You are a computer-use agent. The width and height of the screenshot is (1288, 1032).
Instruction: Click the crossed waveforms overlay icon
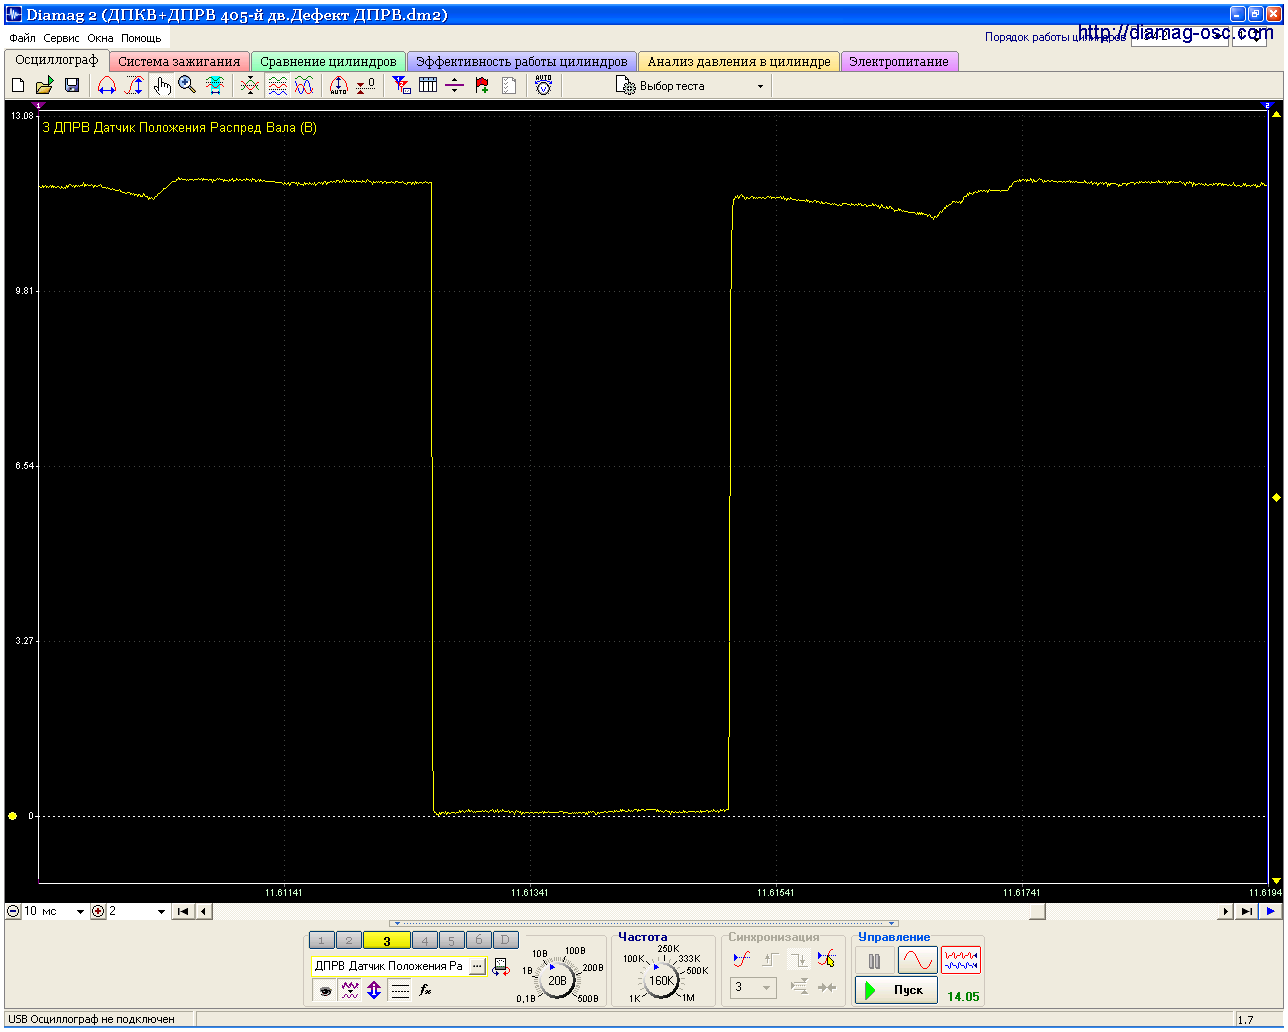pos(250,86)
